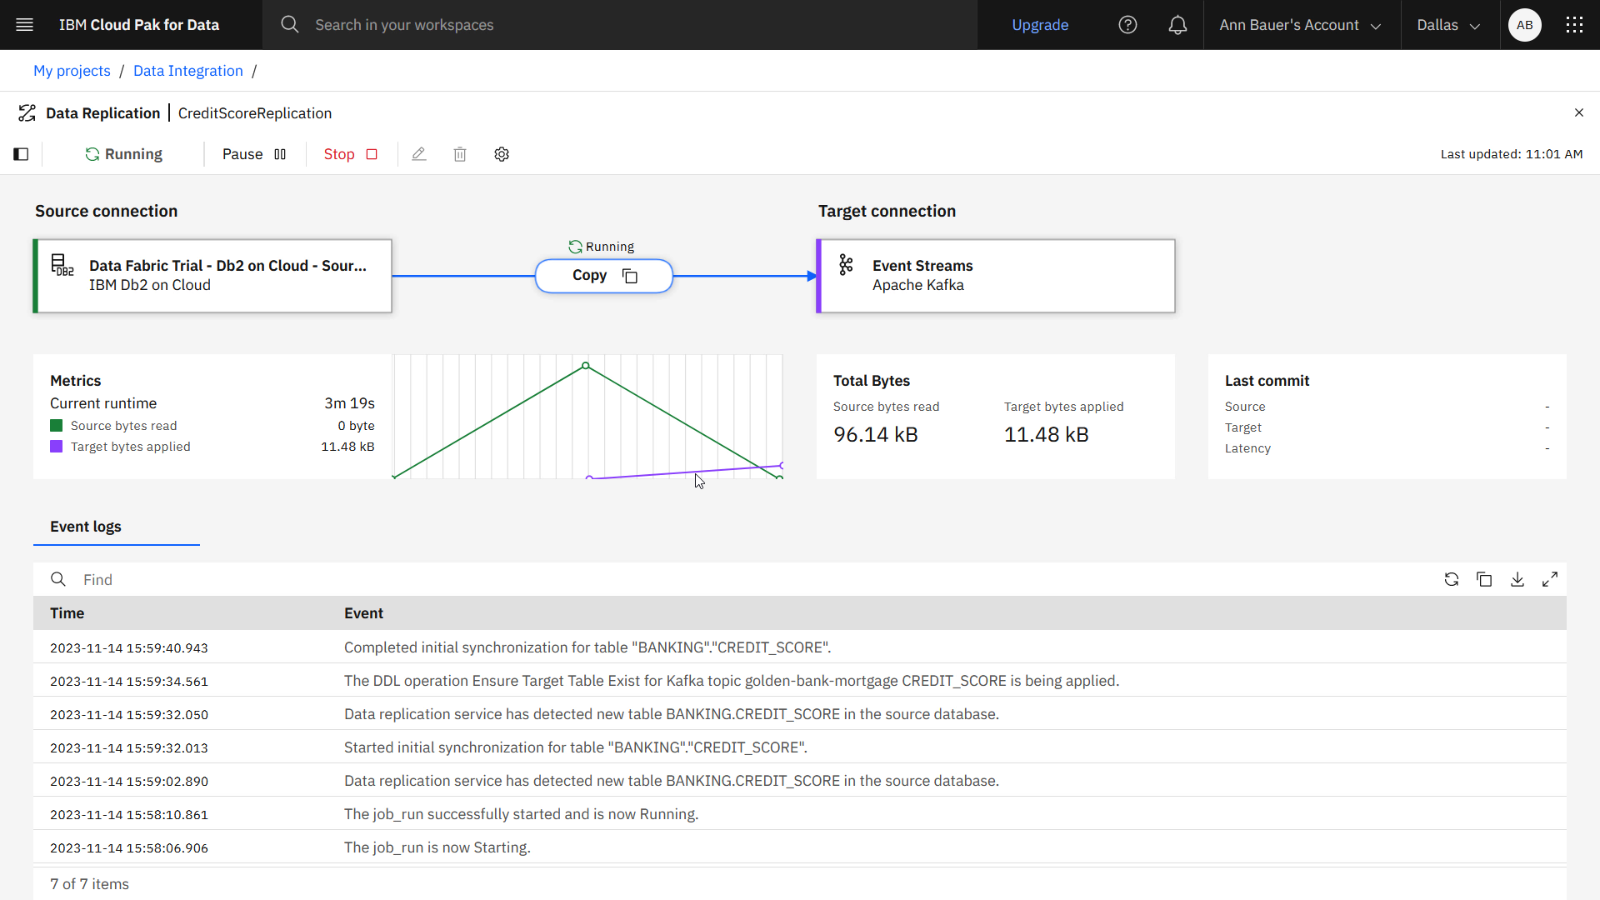
Task: Go to Data Integration breadcrumb
Action: coord(188,71)
